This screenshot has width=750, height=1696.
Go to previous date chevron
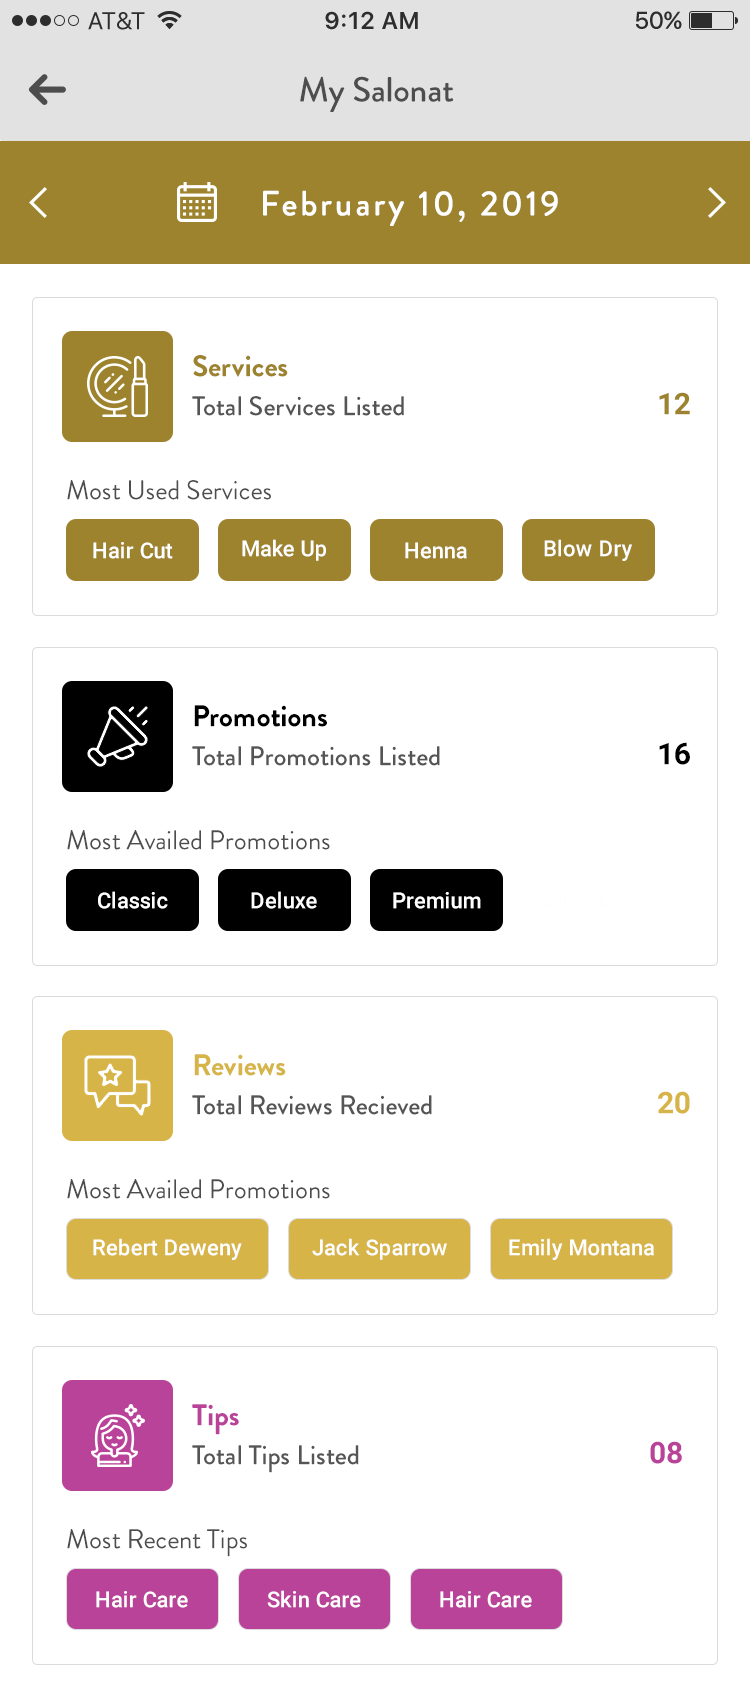pyautogui.click(x=39, y=203)
